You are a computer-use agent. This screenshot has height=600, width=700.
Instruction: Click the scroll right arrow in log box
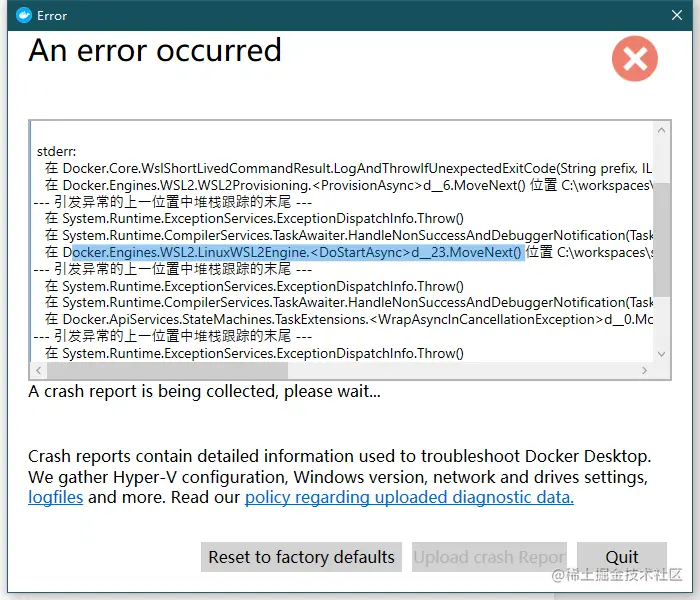644,370
